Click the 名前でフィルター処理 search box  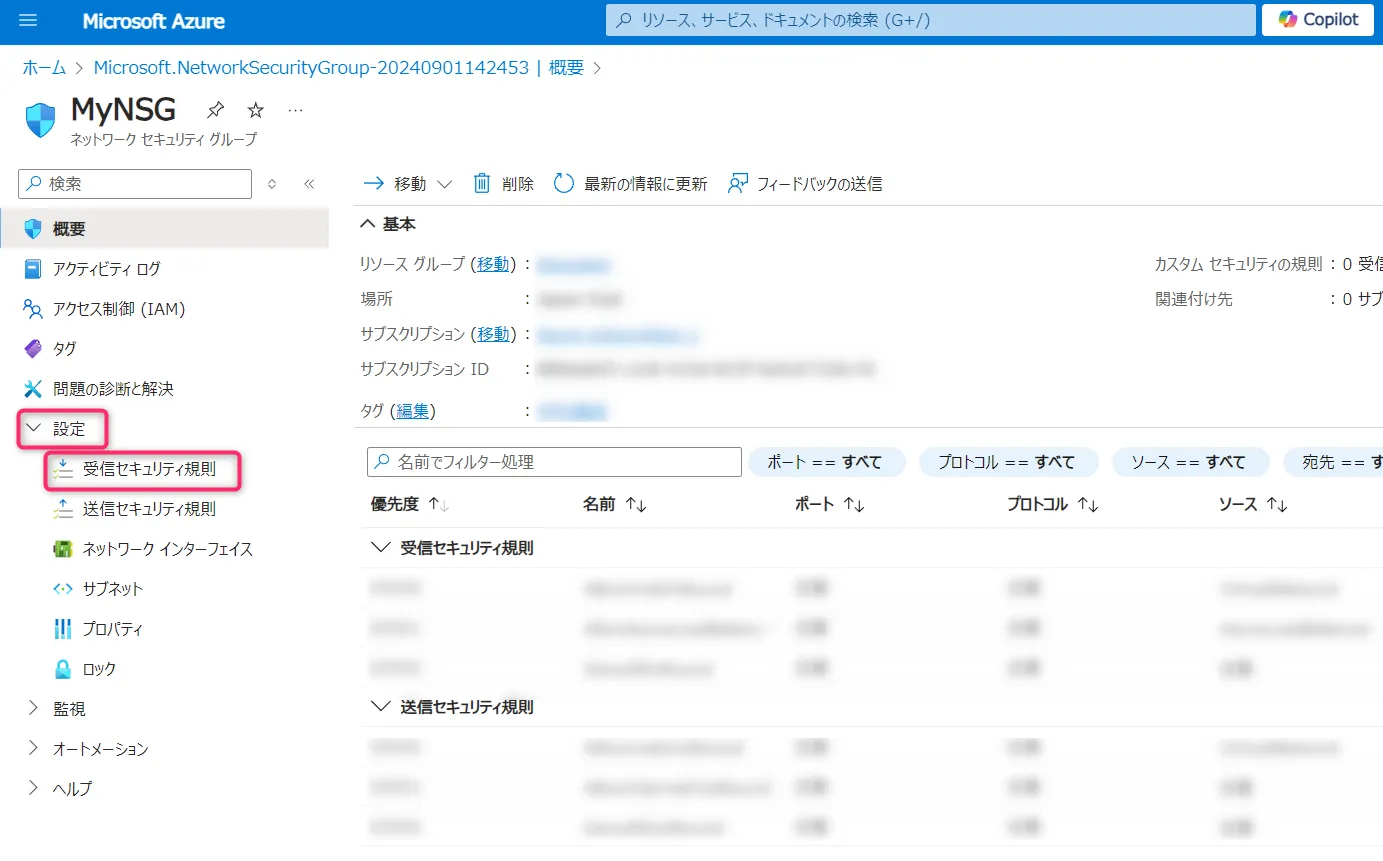click(553, 461)
